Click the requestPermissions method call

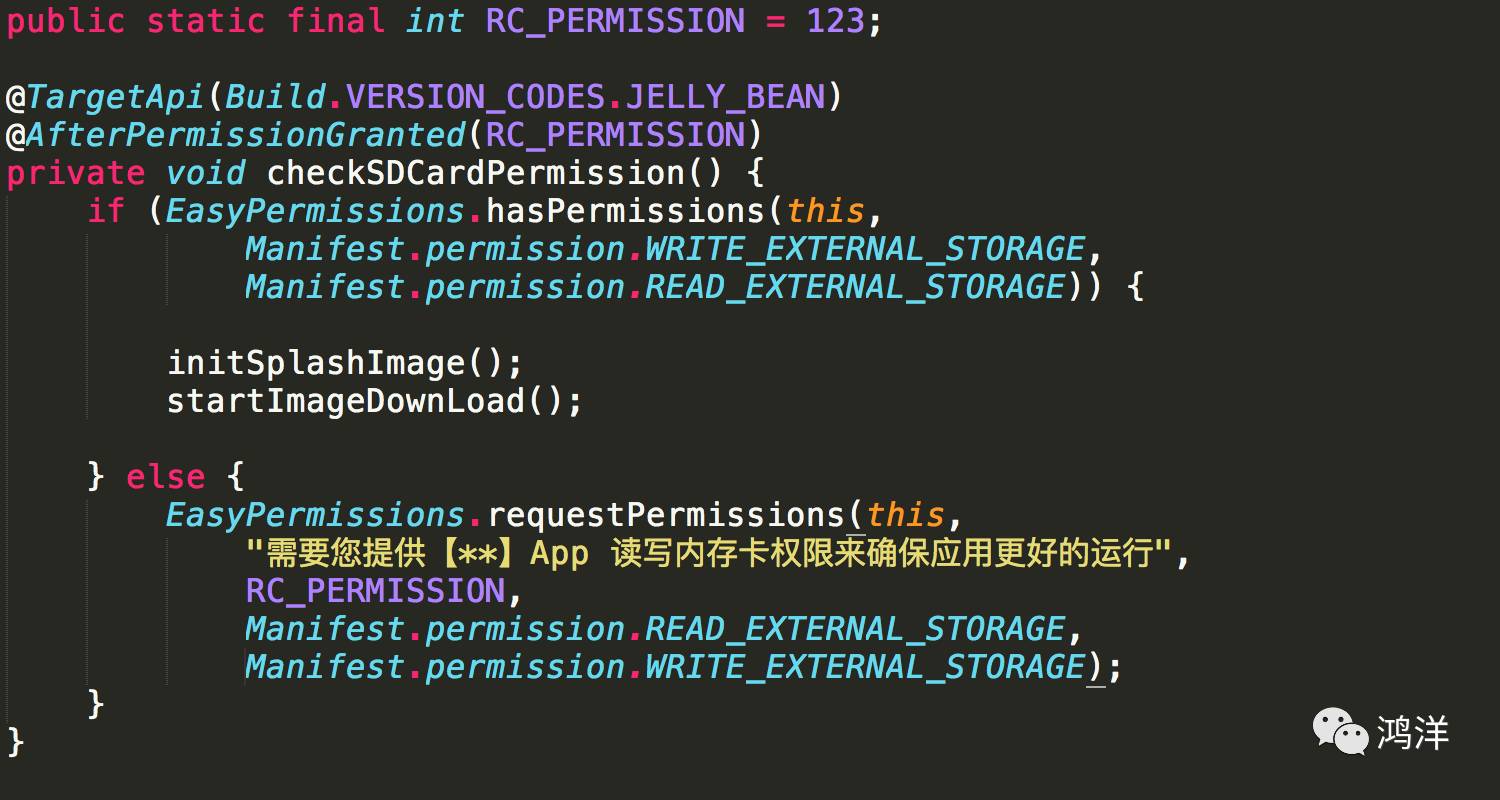pos(665,515)
